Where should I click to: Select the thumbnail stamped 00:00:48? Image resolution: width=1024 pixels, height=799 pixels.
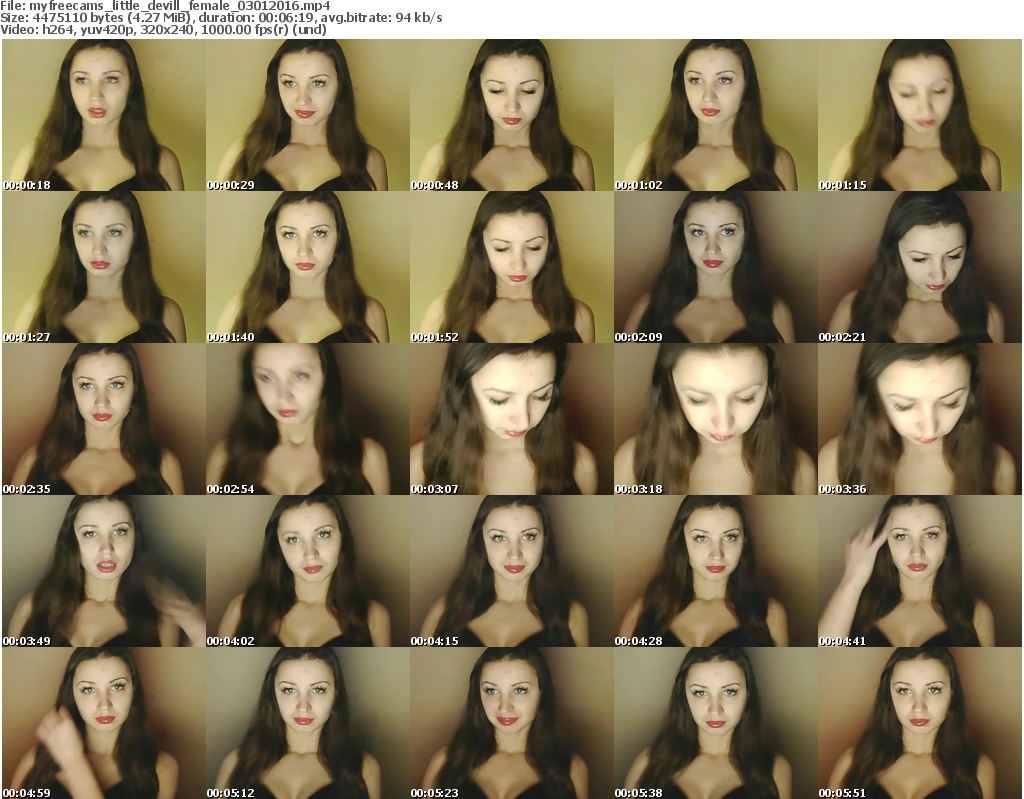pos(511,115)
